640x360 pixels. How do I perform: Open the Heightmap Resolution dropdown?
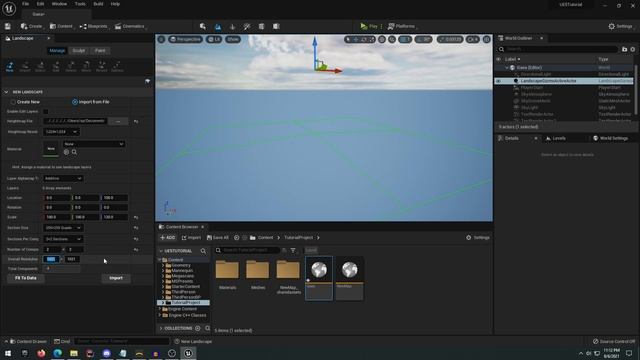(x=62, y=132)
